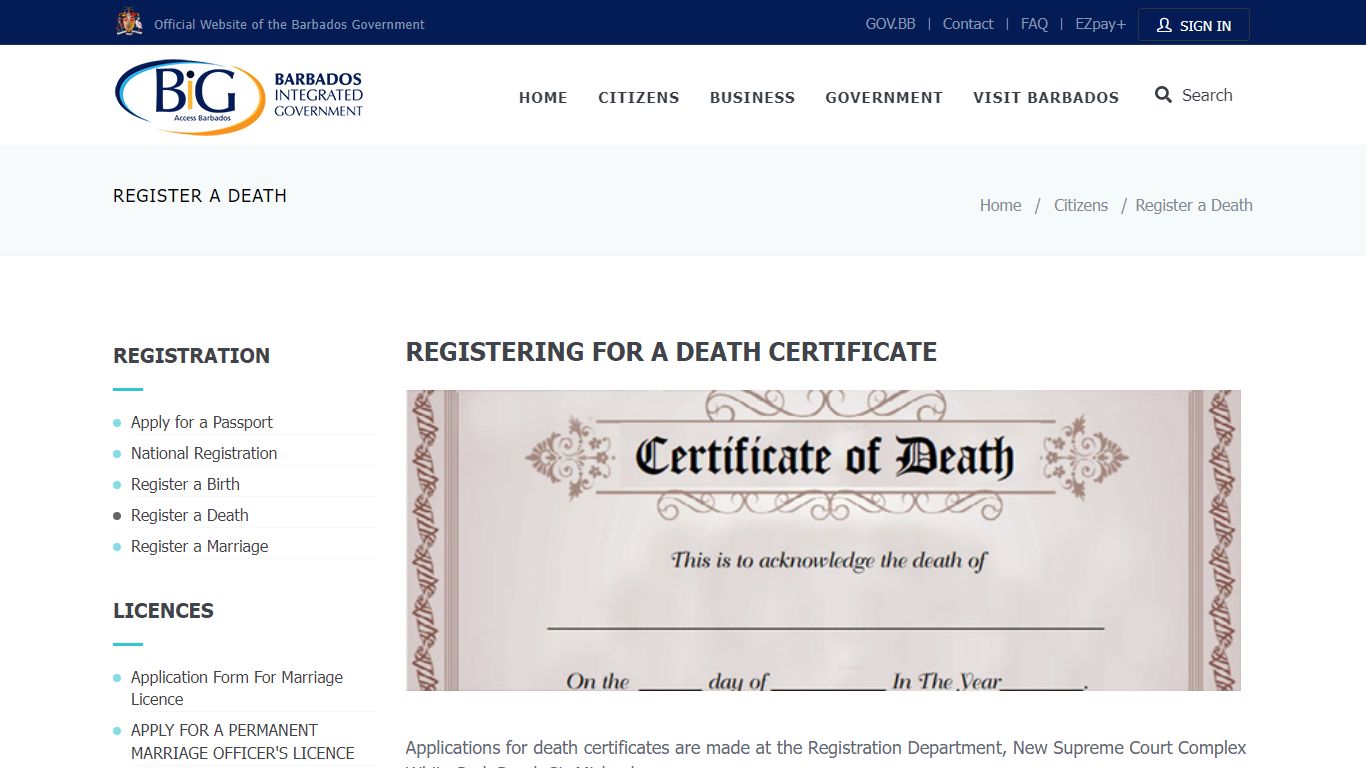Screen dimensions: 1366x768
Task: Open the BUSINESS menu
Action: click(x=752, y=98)
